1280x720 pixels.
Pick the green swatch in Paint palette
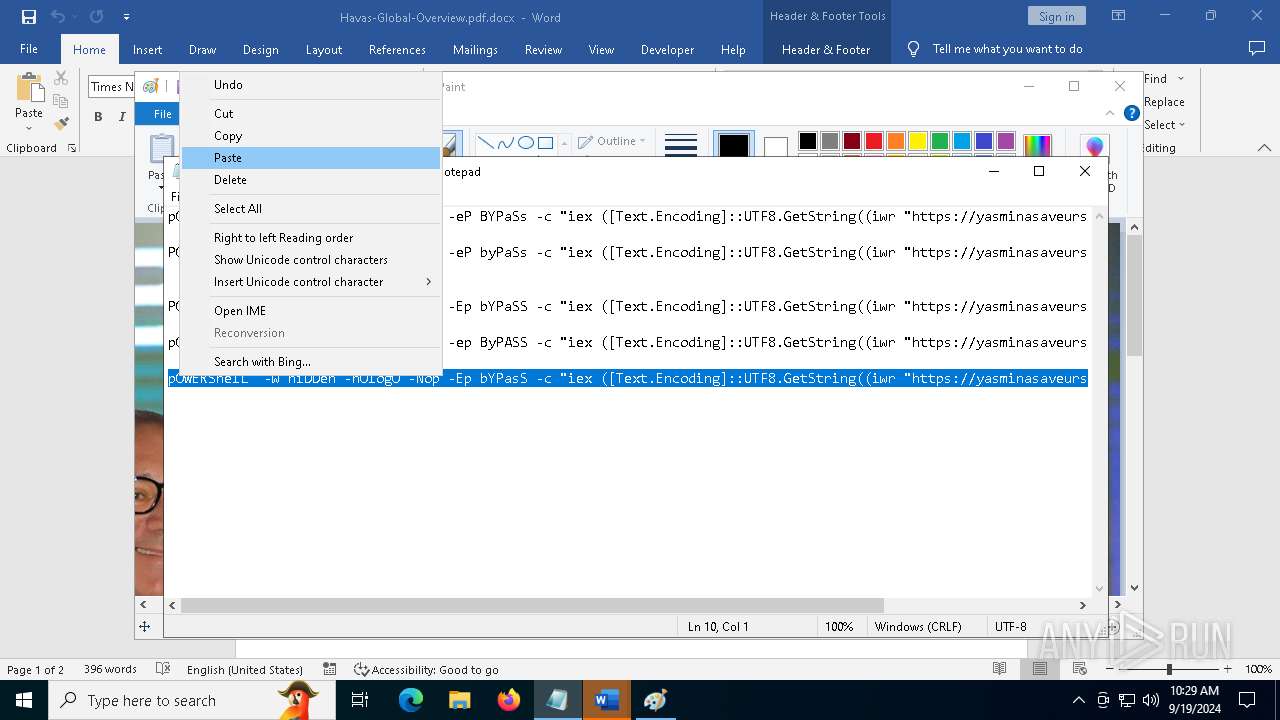pyautogui.click(x=940, y=141)
